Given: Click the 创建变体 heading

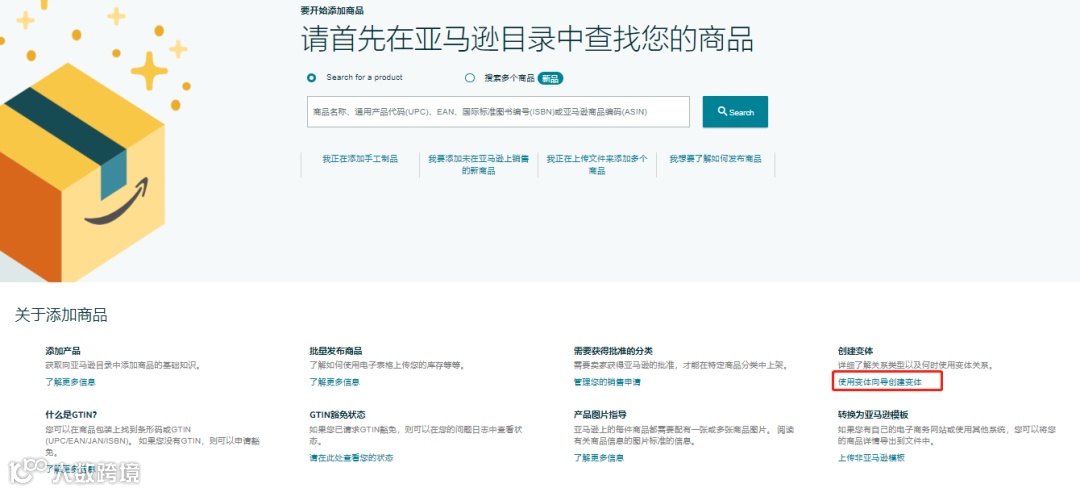Looking at the screenshot, I should [855, 351].
